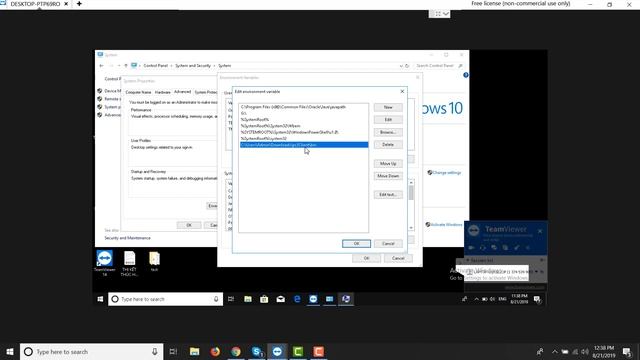Click the Edit text... button
This screenshot has height=360, width=640.
pyautogui.click(x=388, y=195)
